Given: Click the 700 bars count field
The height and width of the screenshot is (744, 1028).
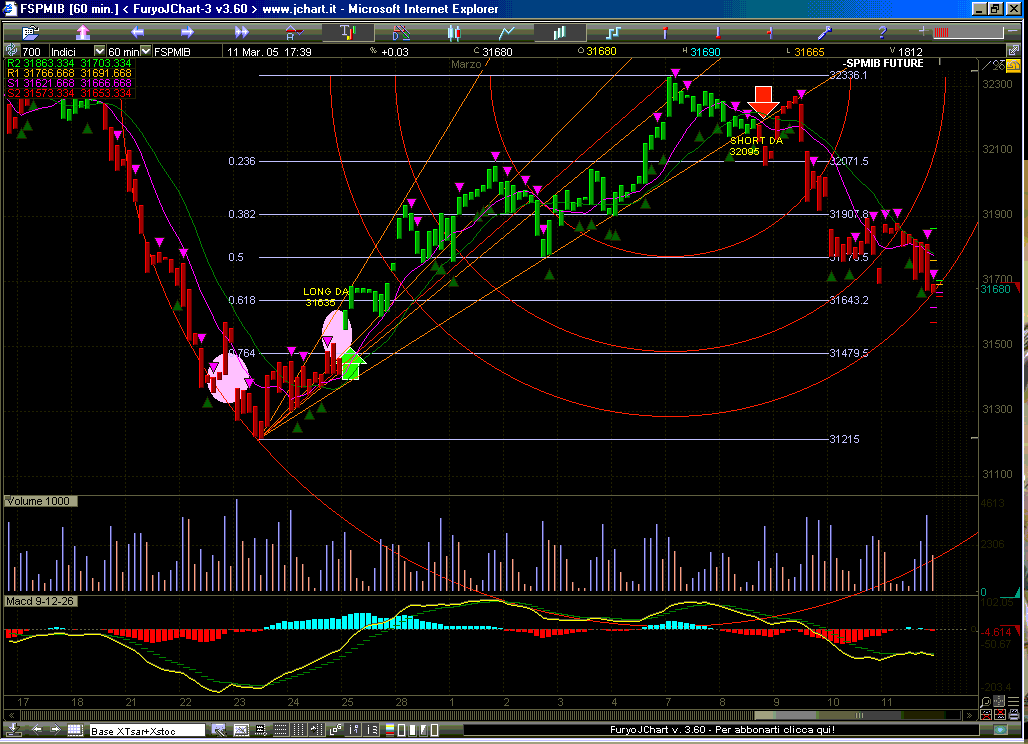Looking at the screenshot, I should click(32, 51).
